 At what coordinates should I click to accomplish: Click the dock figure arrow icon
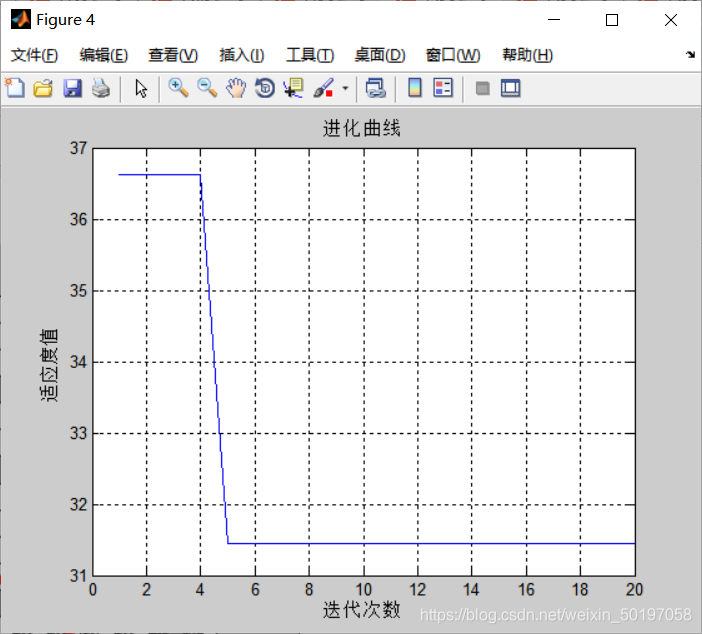coord(690,55)
